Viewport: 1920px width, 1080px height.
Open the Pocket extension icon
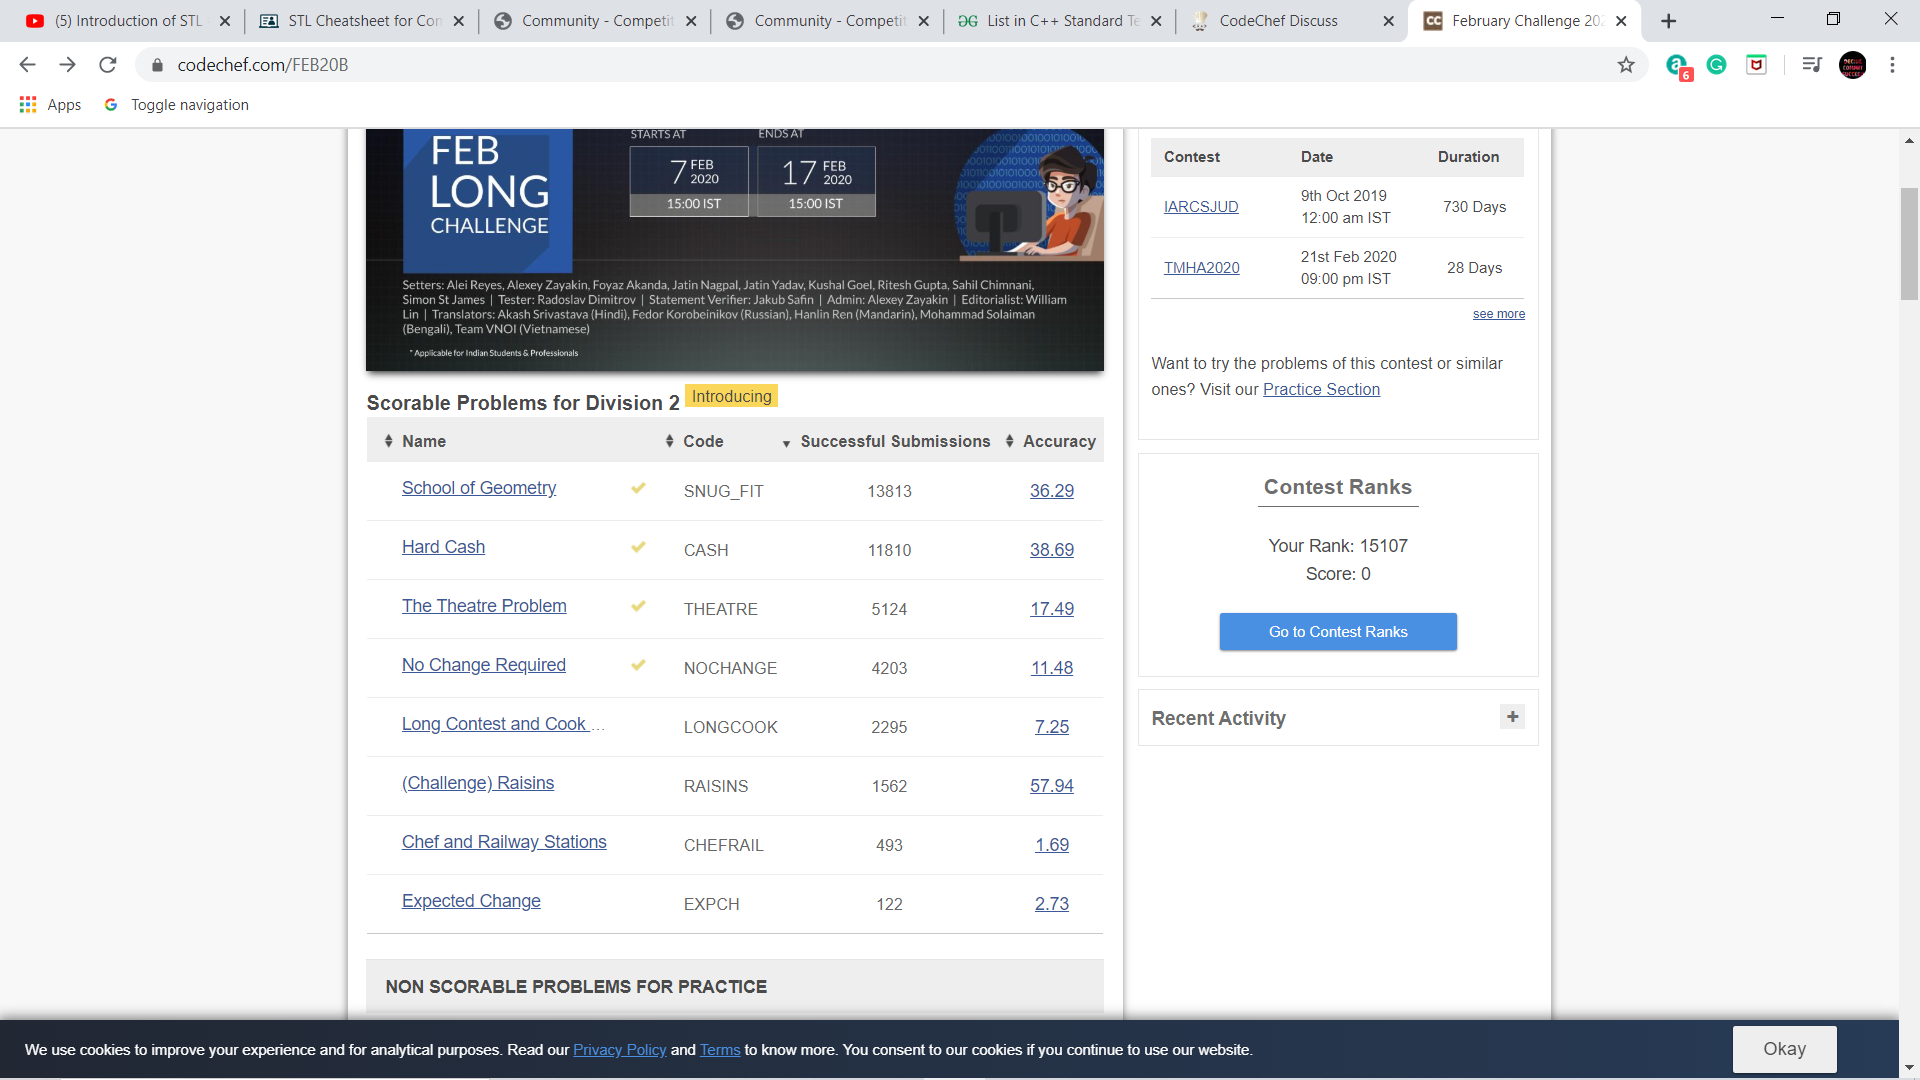[1756, 65]
